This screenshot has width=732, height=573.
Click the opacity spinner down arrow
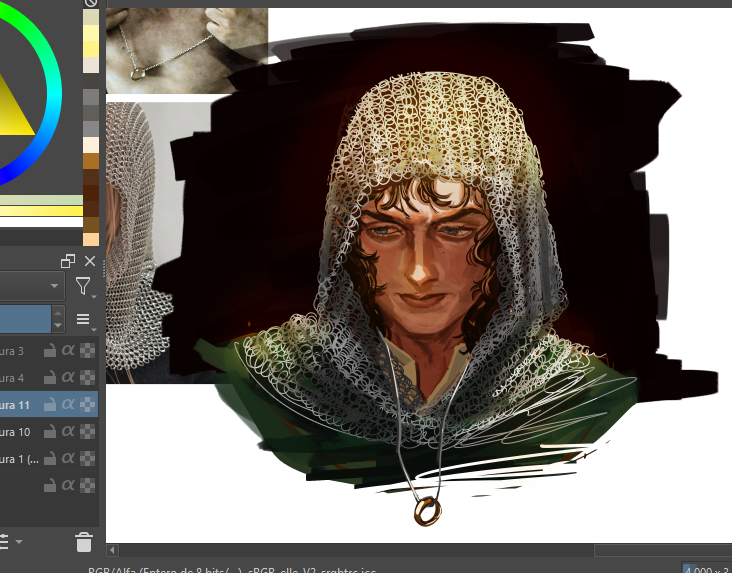58,325
